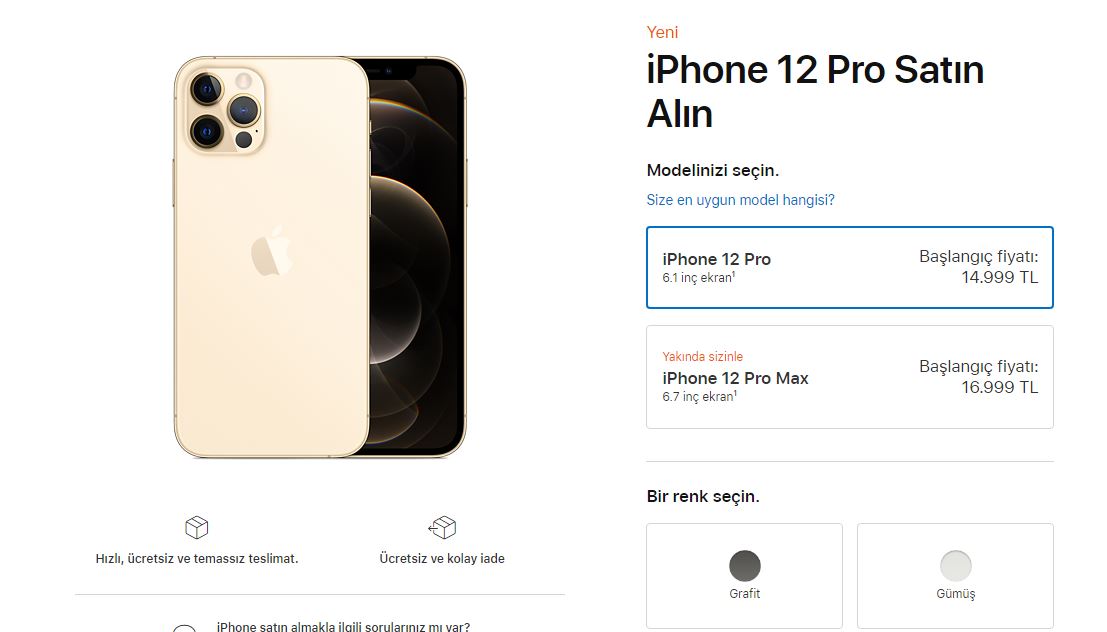Viewport: 1107px width, 632px height.
Task: Click the 'iPhone 12 Pro Satın Alın' heading
Action: coord(815,92)
